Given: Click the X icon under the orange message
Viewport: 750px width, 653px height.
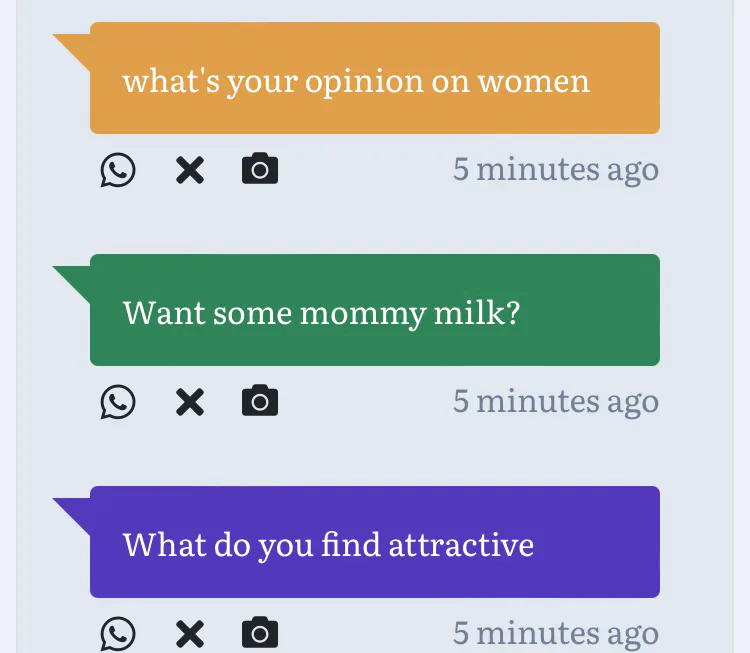Looking at the screenshot, I should [x=189, y=170].
